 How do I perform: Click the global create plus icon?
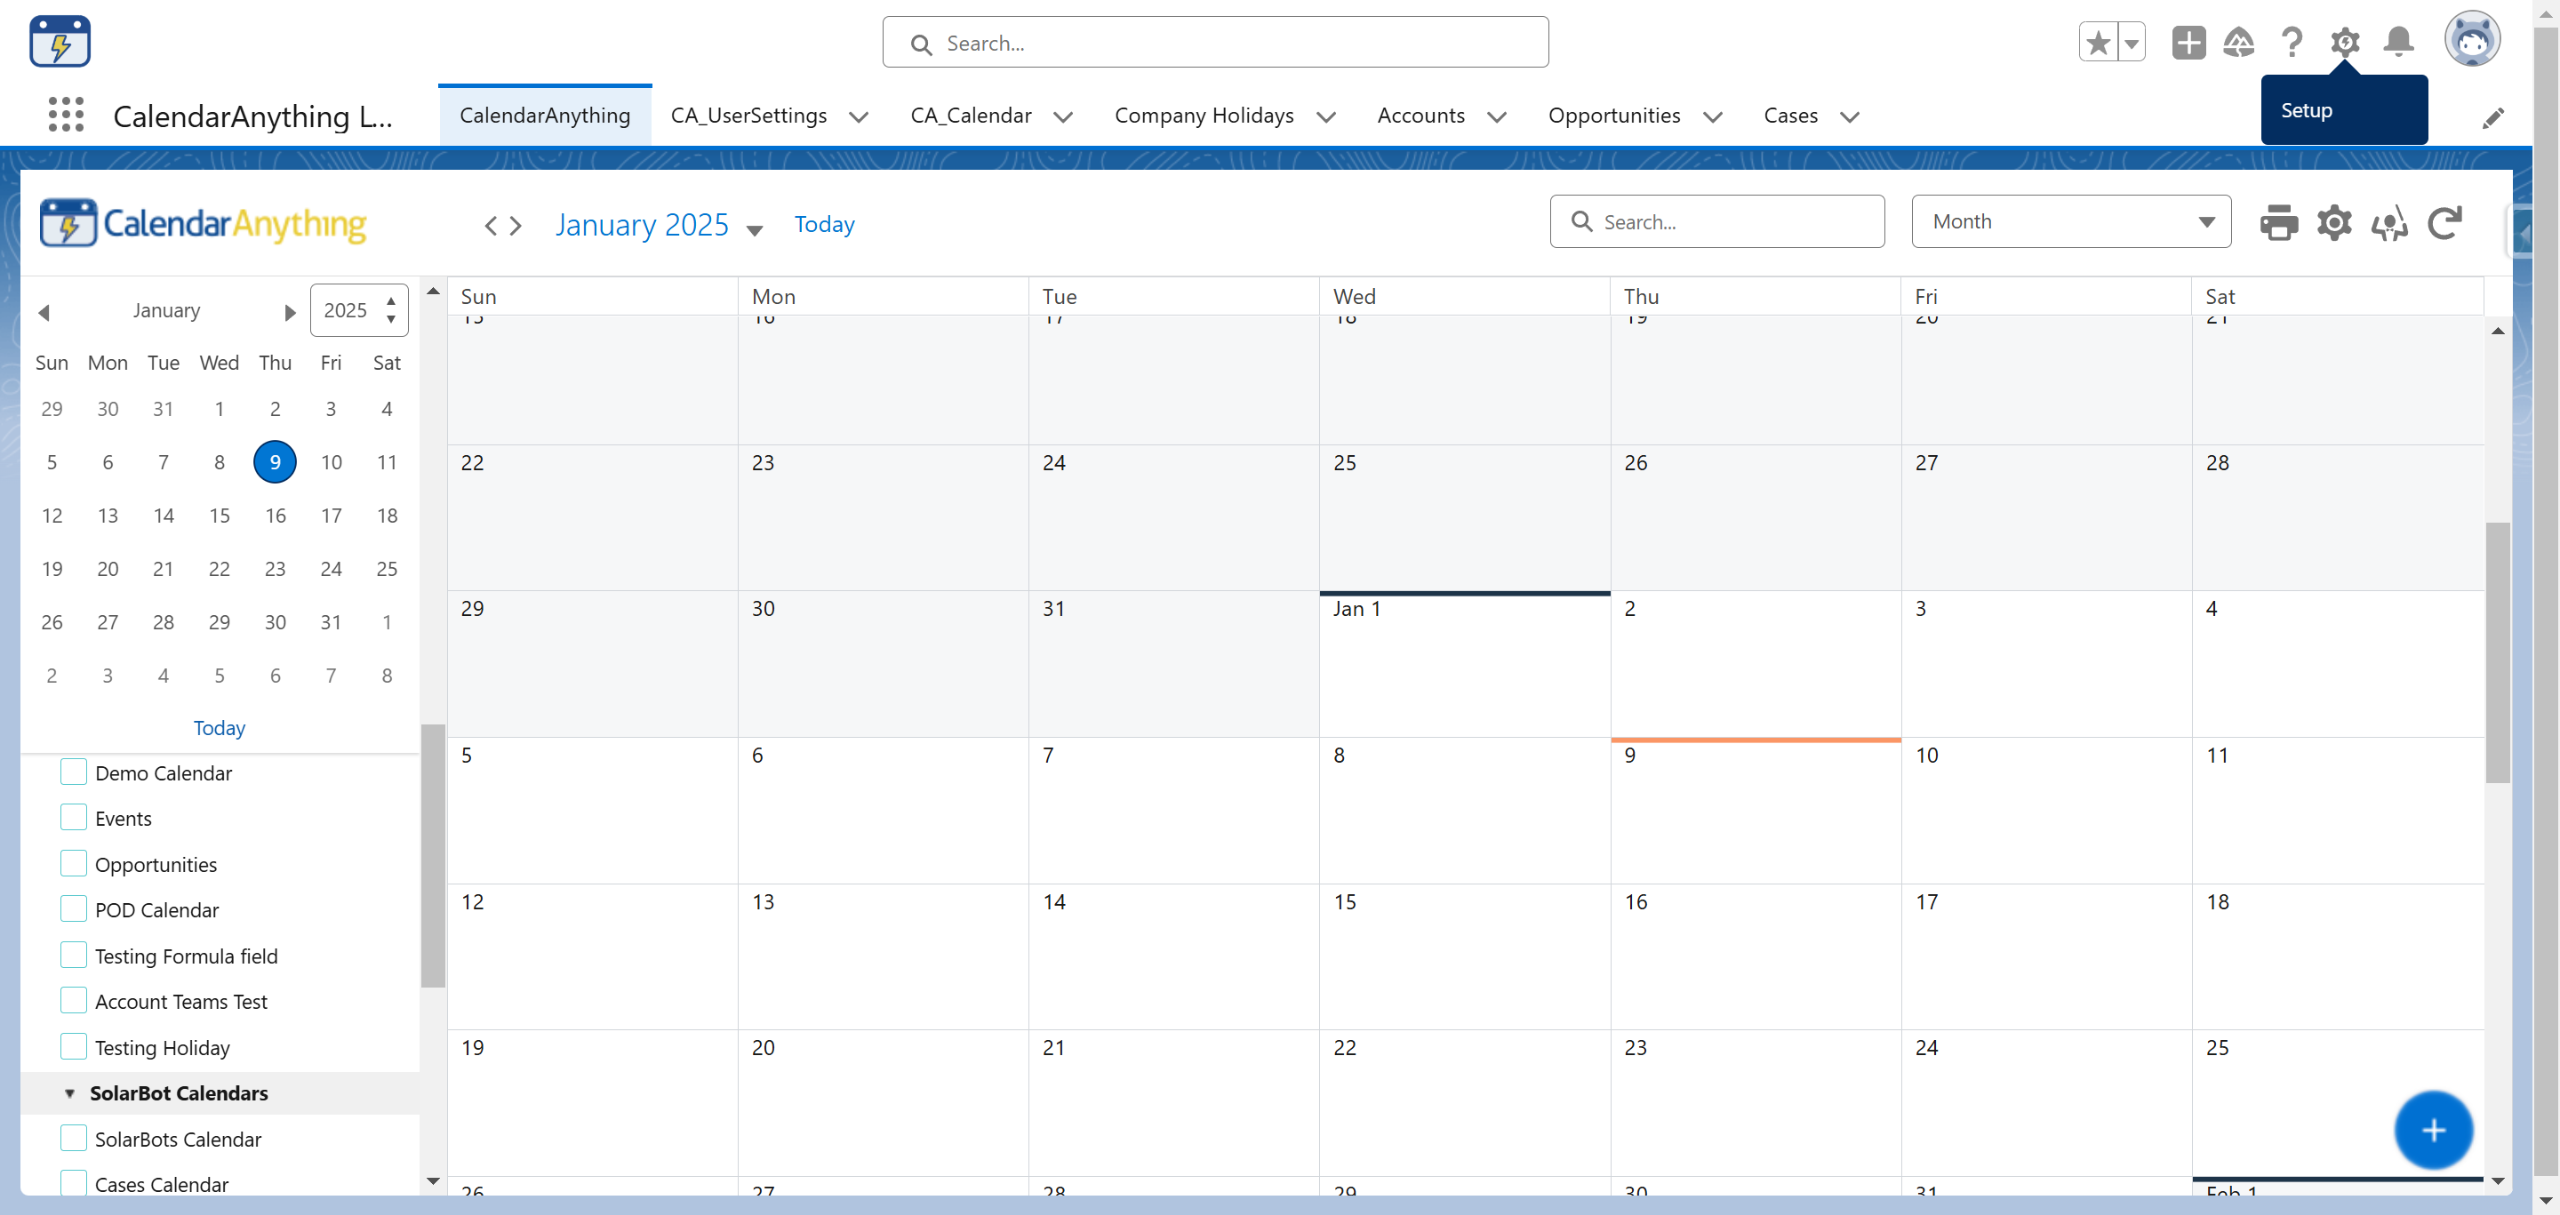click(x=2188, y=42)
